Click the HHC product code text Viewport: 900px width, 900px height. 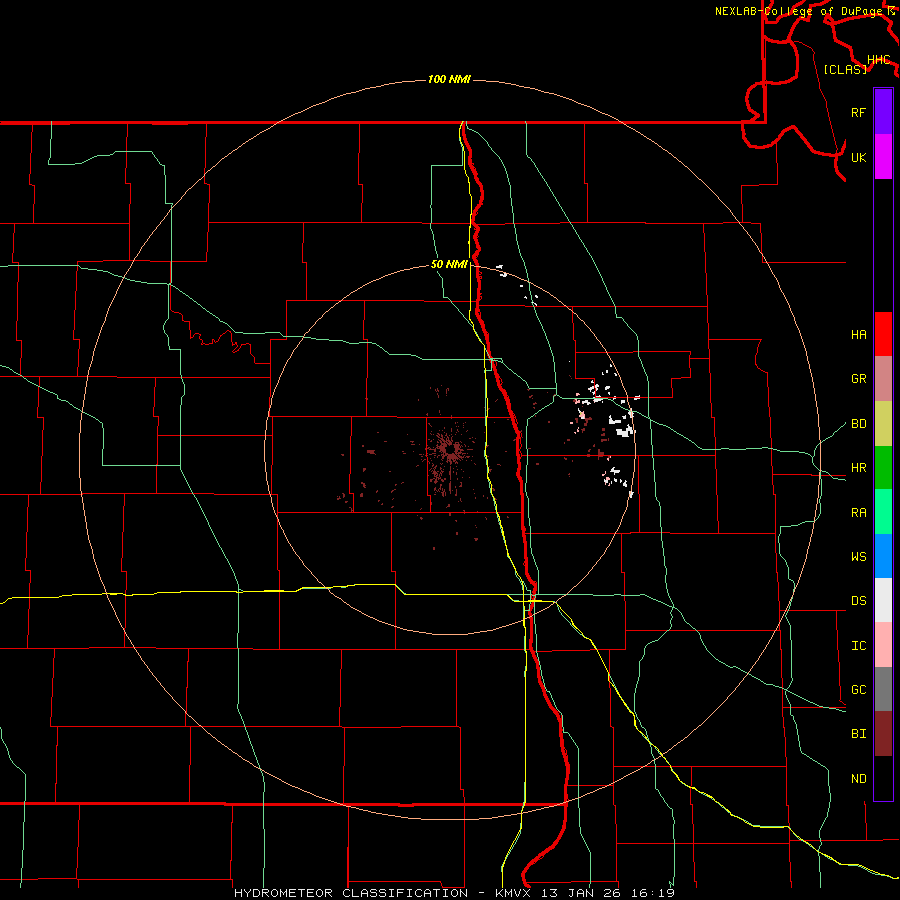click(878, 60)
